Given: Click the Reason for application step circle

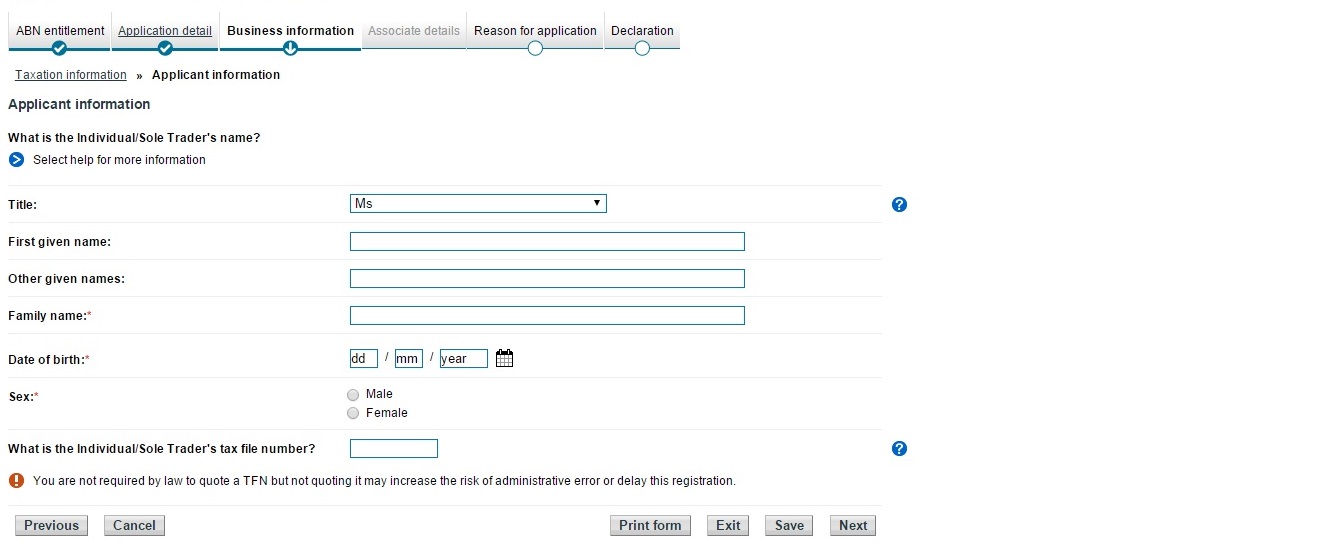Looking at the screenshot, I should pyautogui.click(x=535, y=48).
